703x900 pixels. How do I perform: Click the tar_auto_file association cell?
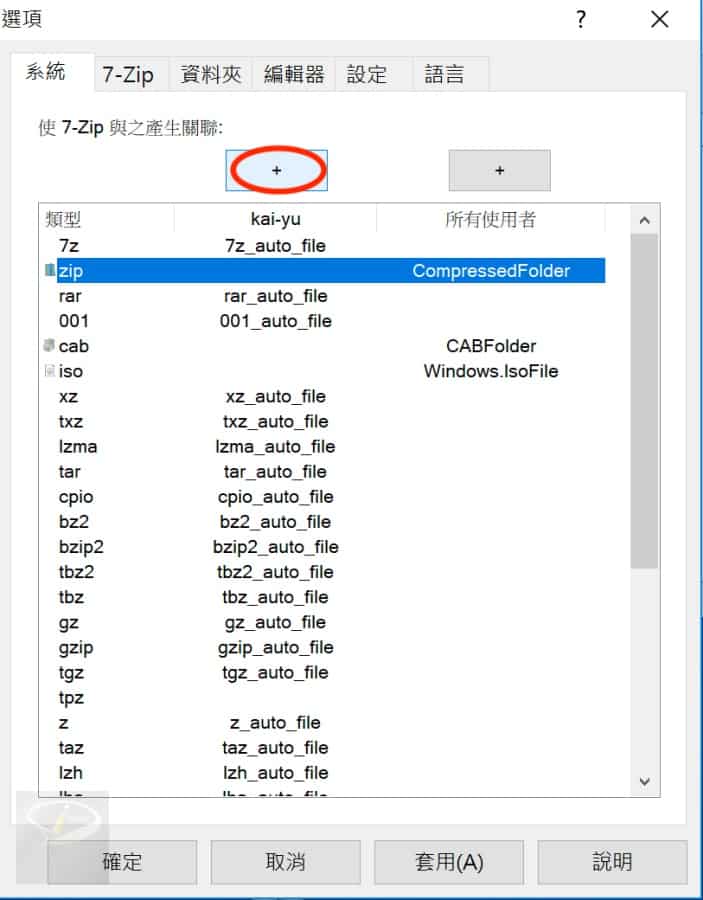tap(275, 471)
